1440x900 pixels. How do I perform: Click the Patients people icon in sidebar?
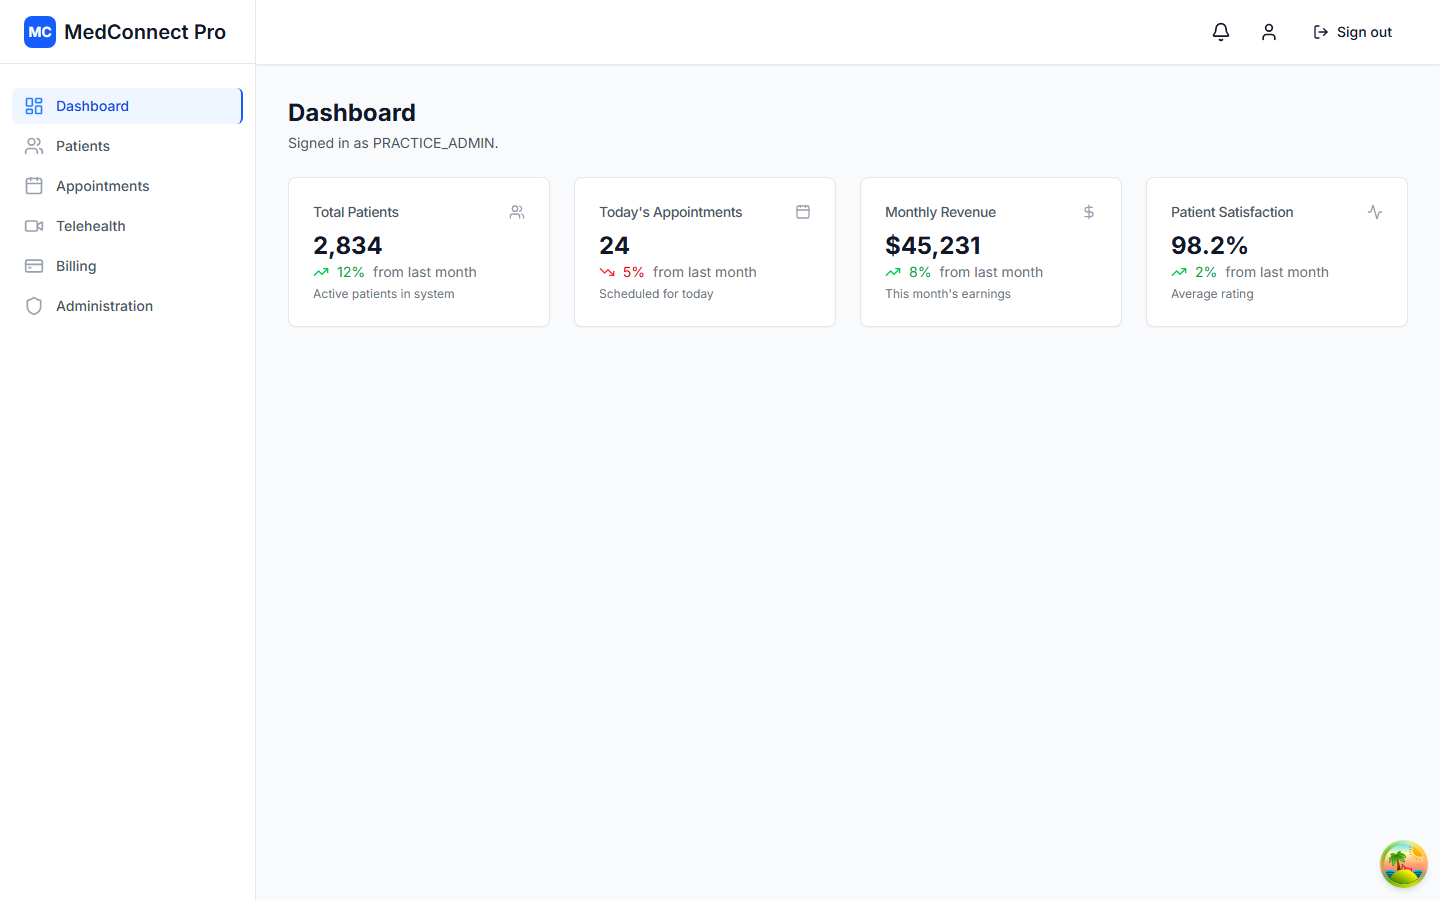pos(34,146)
